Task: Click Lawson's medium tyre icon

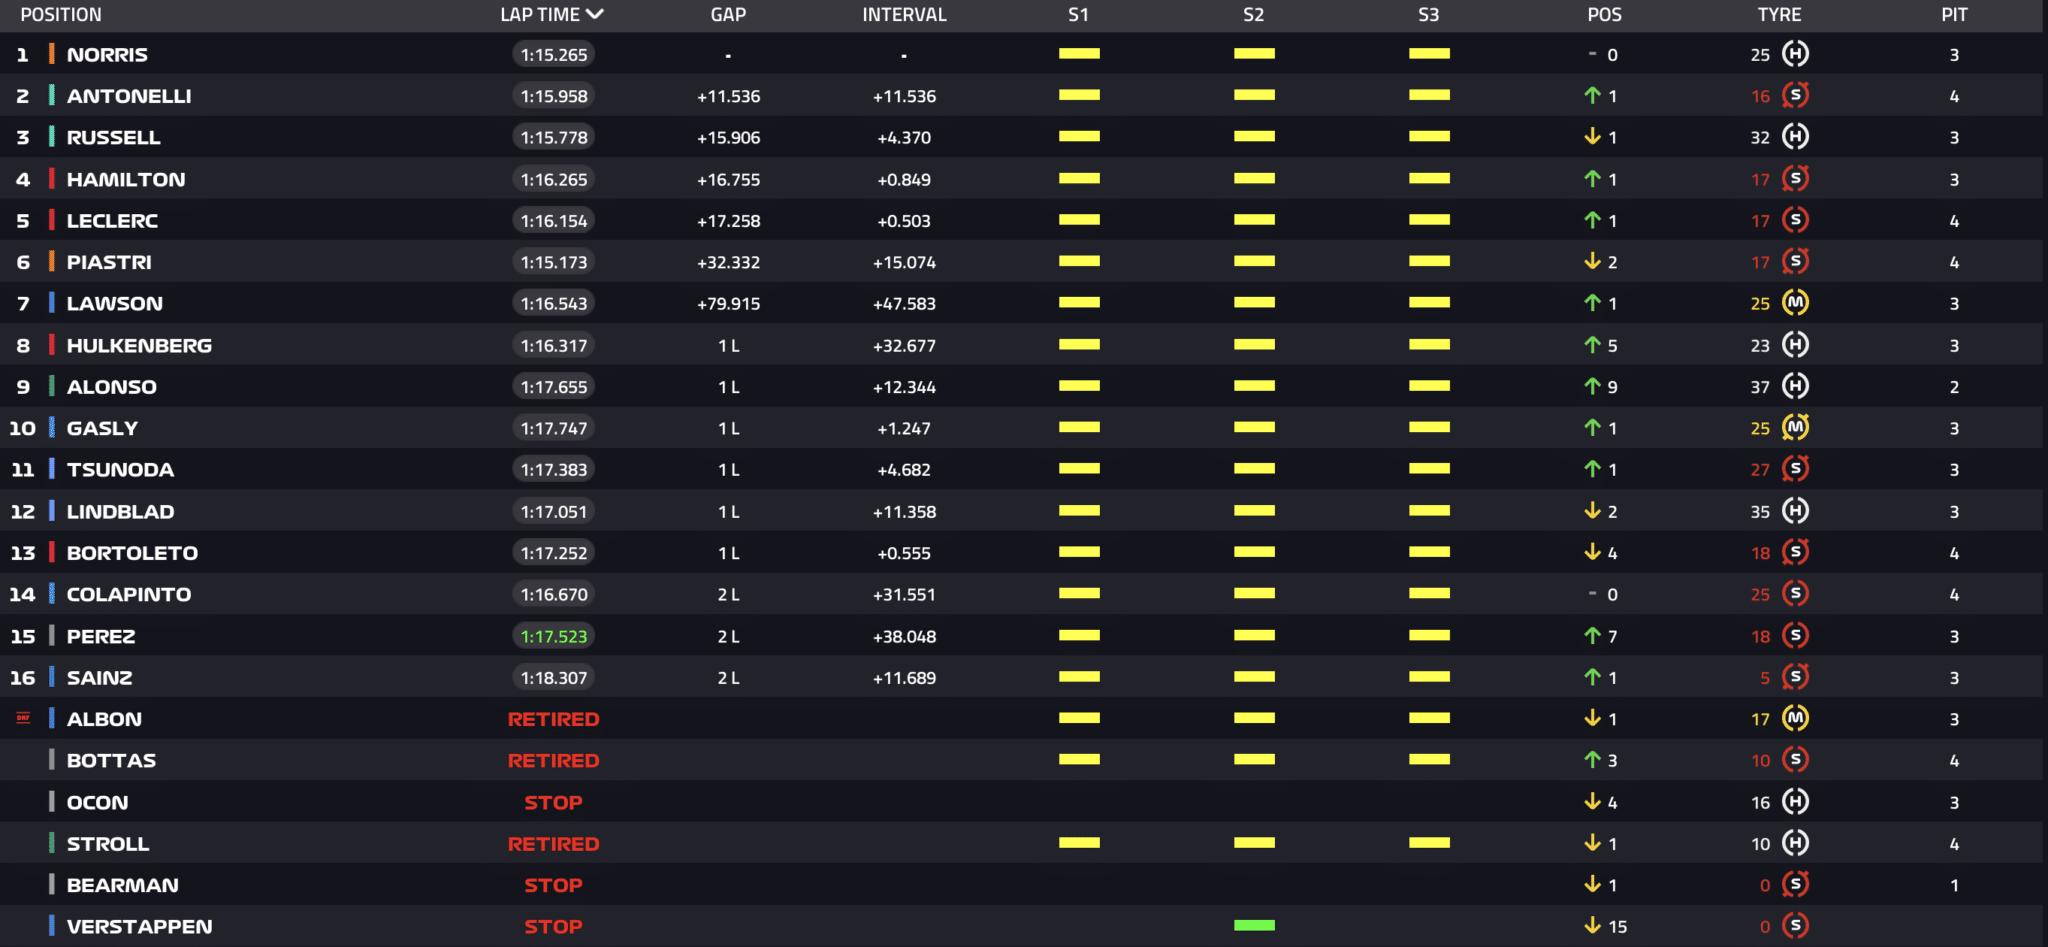Action: pos(1795,303)
